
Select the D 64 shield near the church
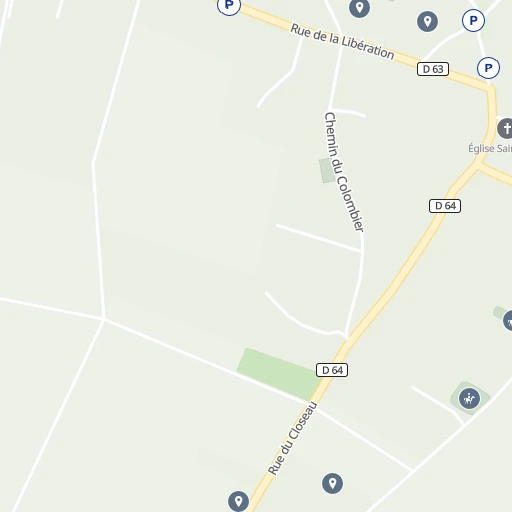pyautogui.click(x=445, y=206)
